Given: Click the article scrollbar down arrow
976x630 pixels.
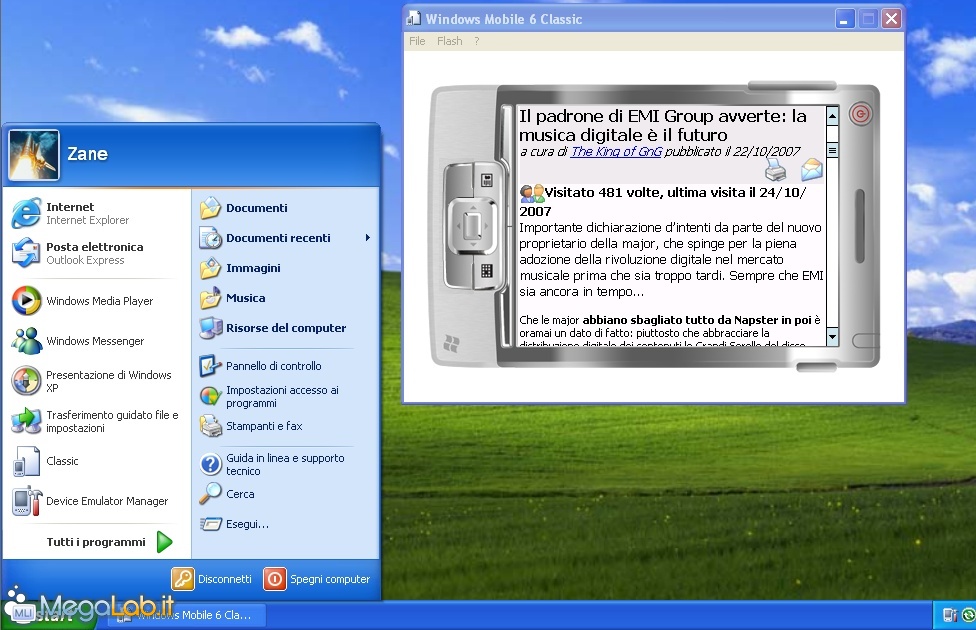Looking at the screenshot, I should [832, 337].
